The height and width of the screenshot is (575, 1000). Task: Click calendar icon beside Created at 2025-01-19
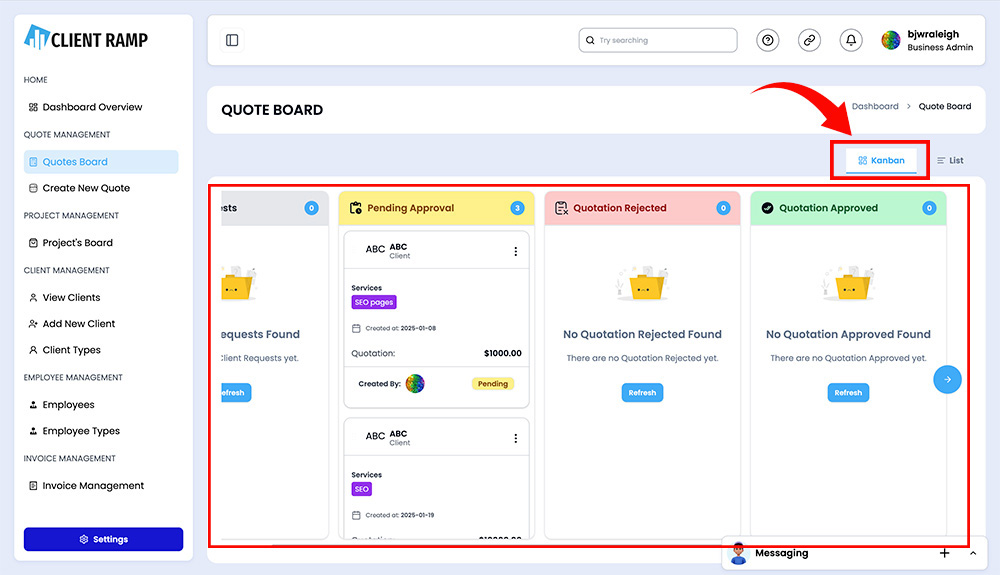point(356,515)
